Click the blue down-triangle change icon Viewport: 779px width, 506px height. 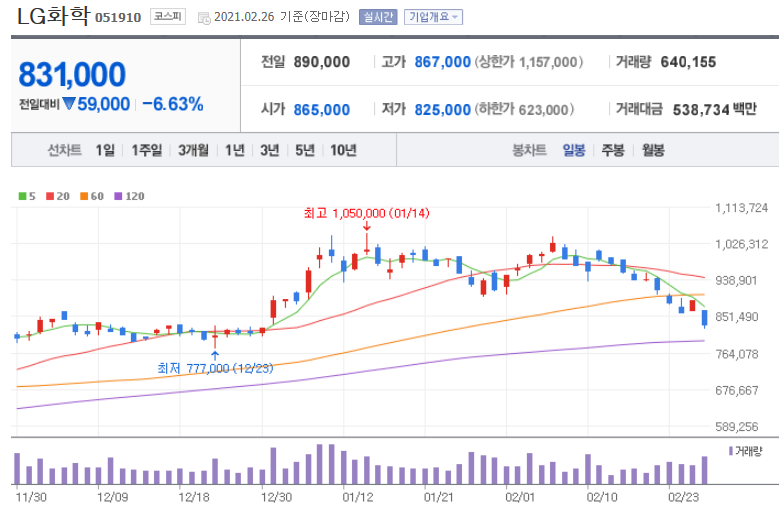coord(69,103)
